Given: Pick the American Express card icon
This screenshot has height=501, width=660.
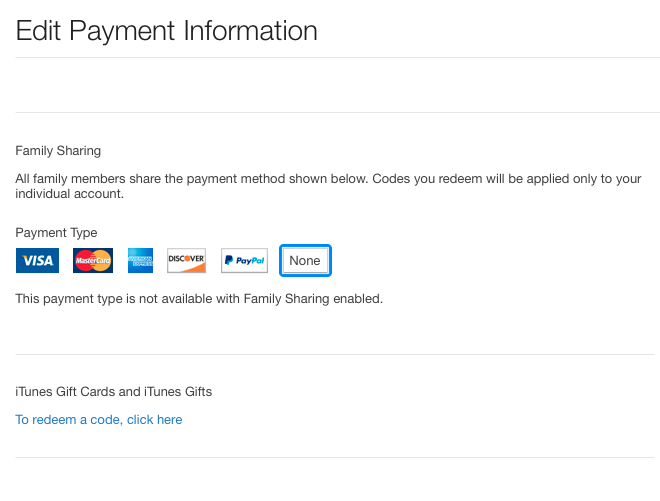Looking at the screenshot, I should point(141,261).
